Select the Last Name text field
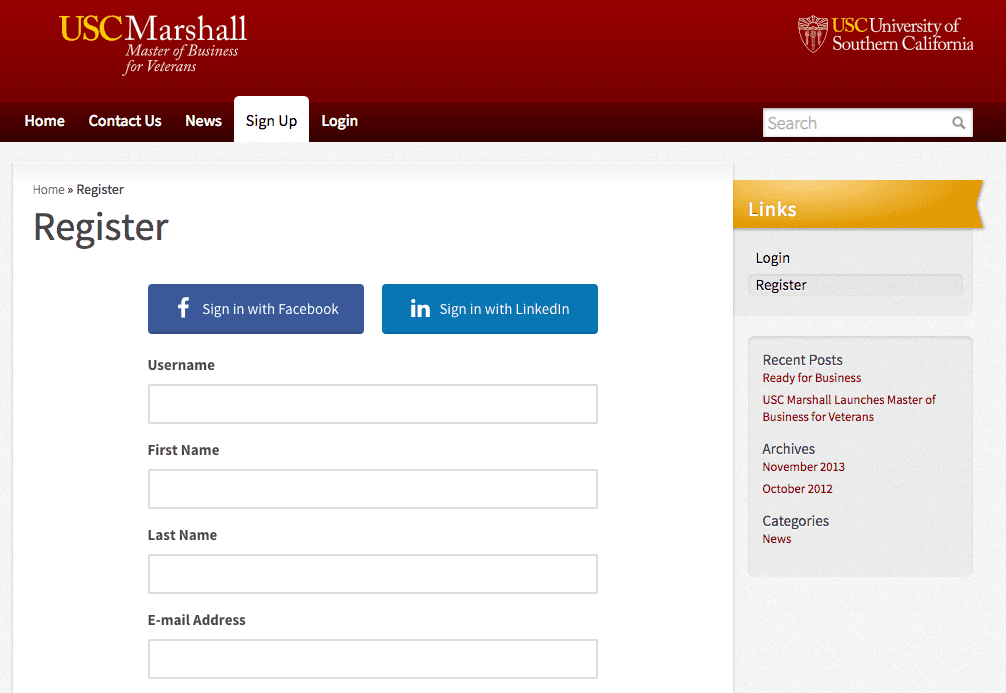This screenshot has height=693, width=1006. click(372, 574)
